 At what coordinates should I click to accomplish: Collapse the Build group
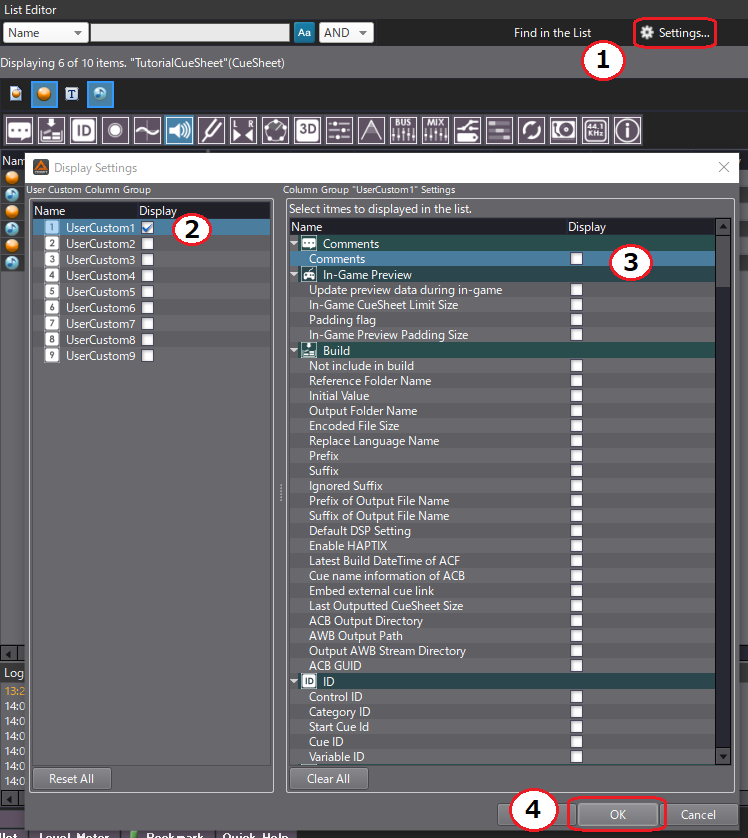[294, 351]
